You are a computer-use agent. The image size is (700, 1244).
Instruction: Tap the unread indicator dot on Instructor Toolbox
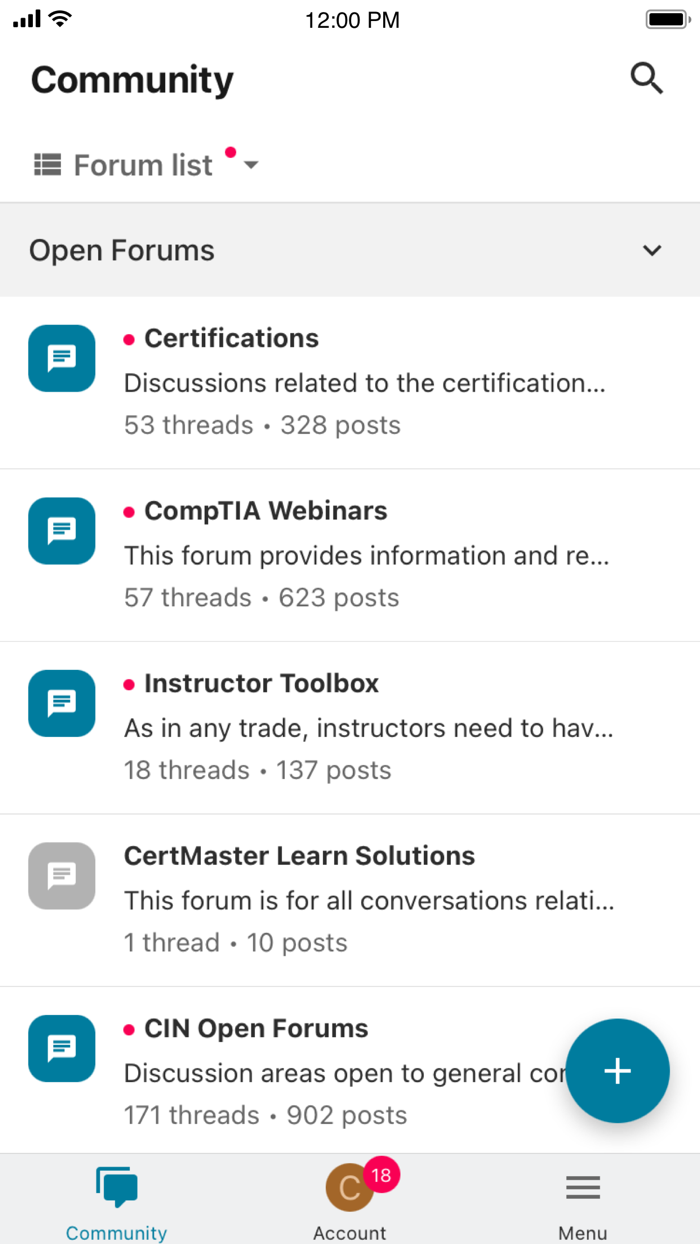point(128,683)
